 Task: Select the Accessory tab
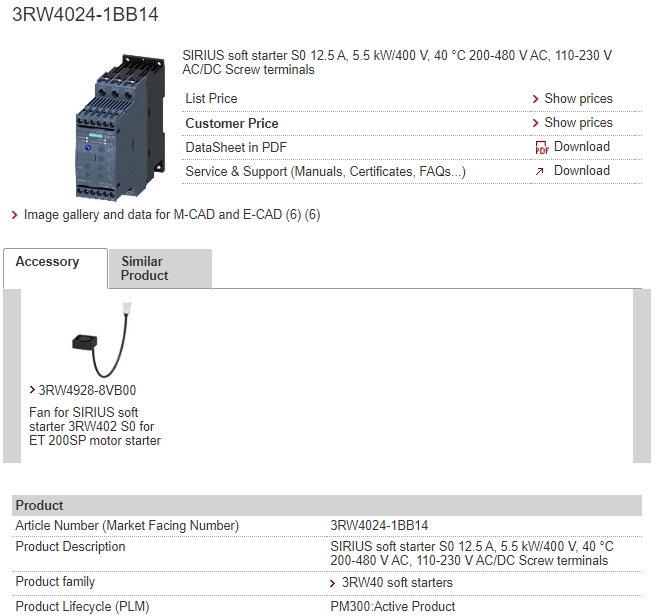pyautogui.click(x=55, y=268)
